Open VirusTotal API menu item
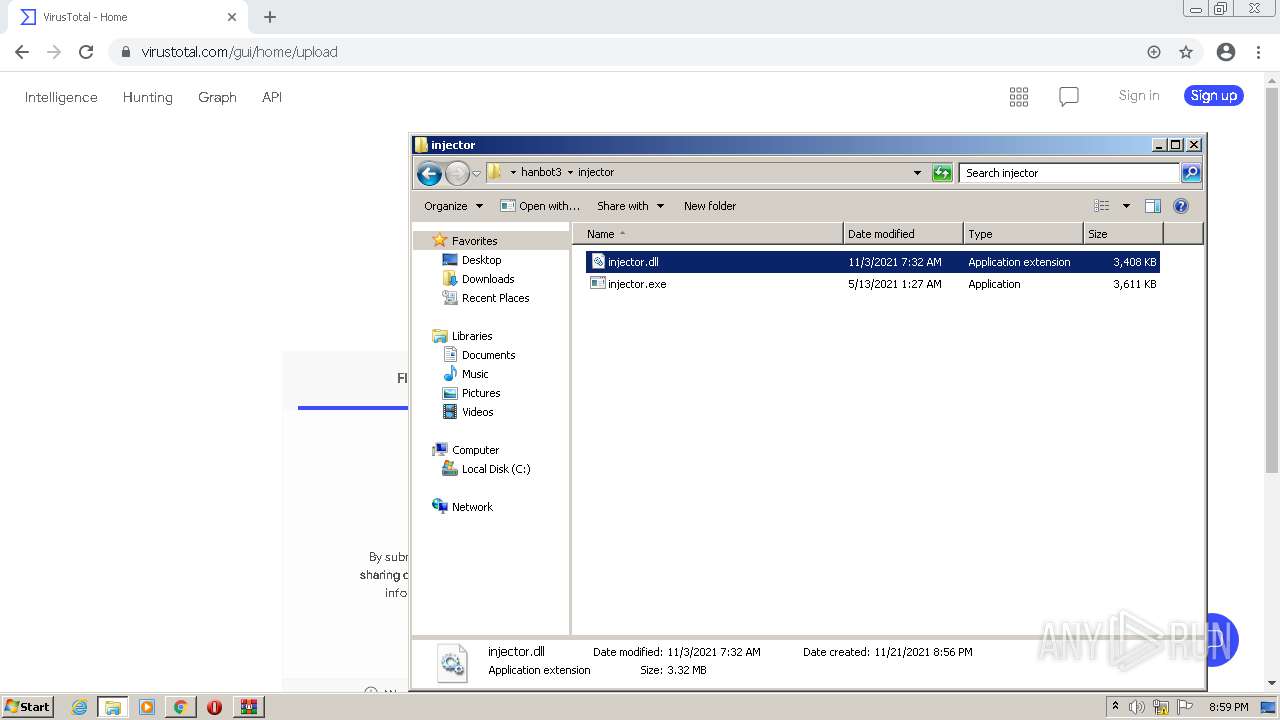Image resolution: width=1280 pixels, height=720 pixels. point(272,97)
